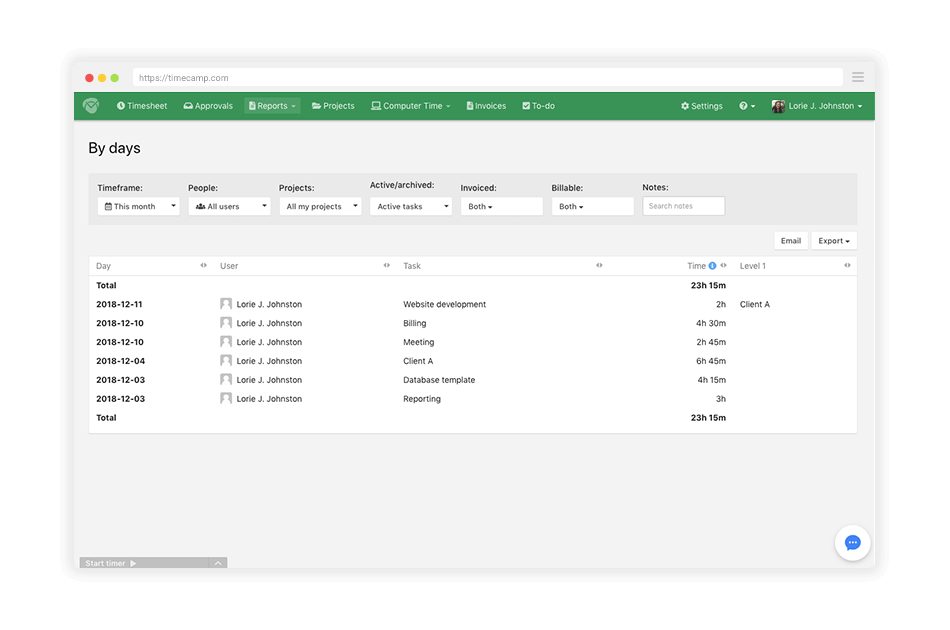Go to the Timesheet page
Viewport: 950px width, 630px height.
coord(142,106)
